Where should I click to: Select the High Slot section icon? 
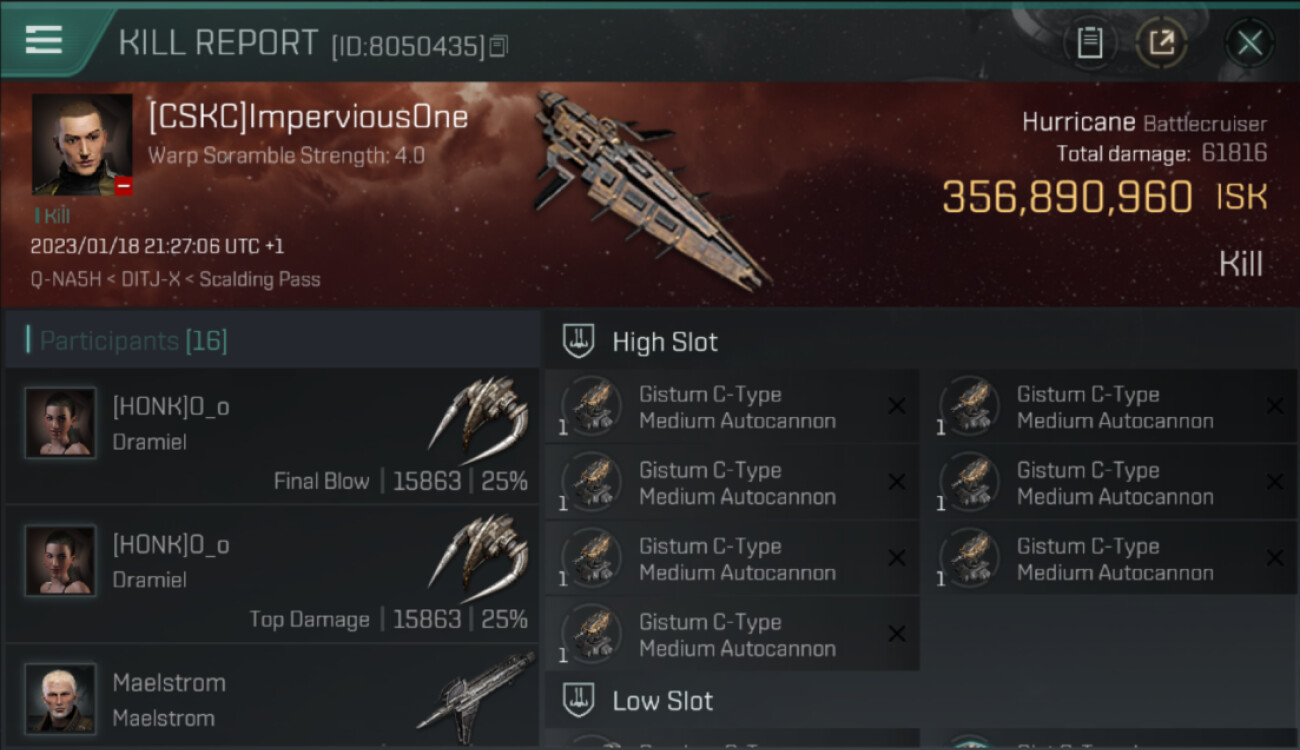pos(579,341)
